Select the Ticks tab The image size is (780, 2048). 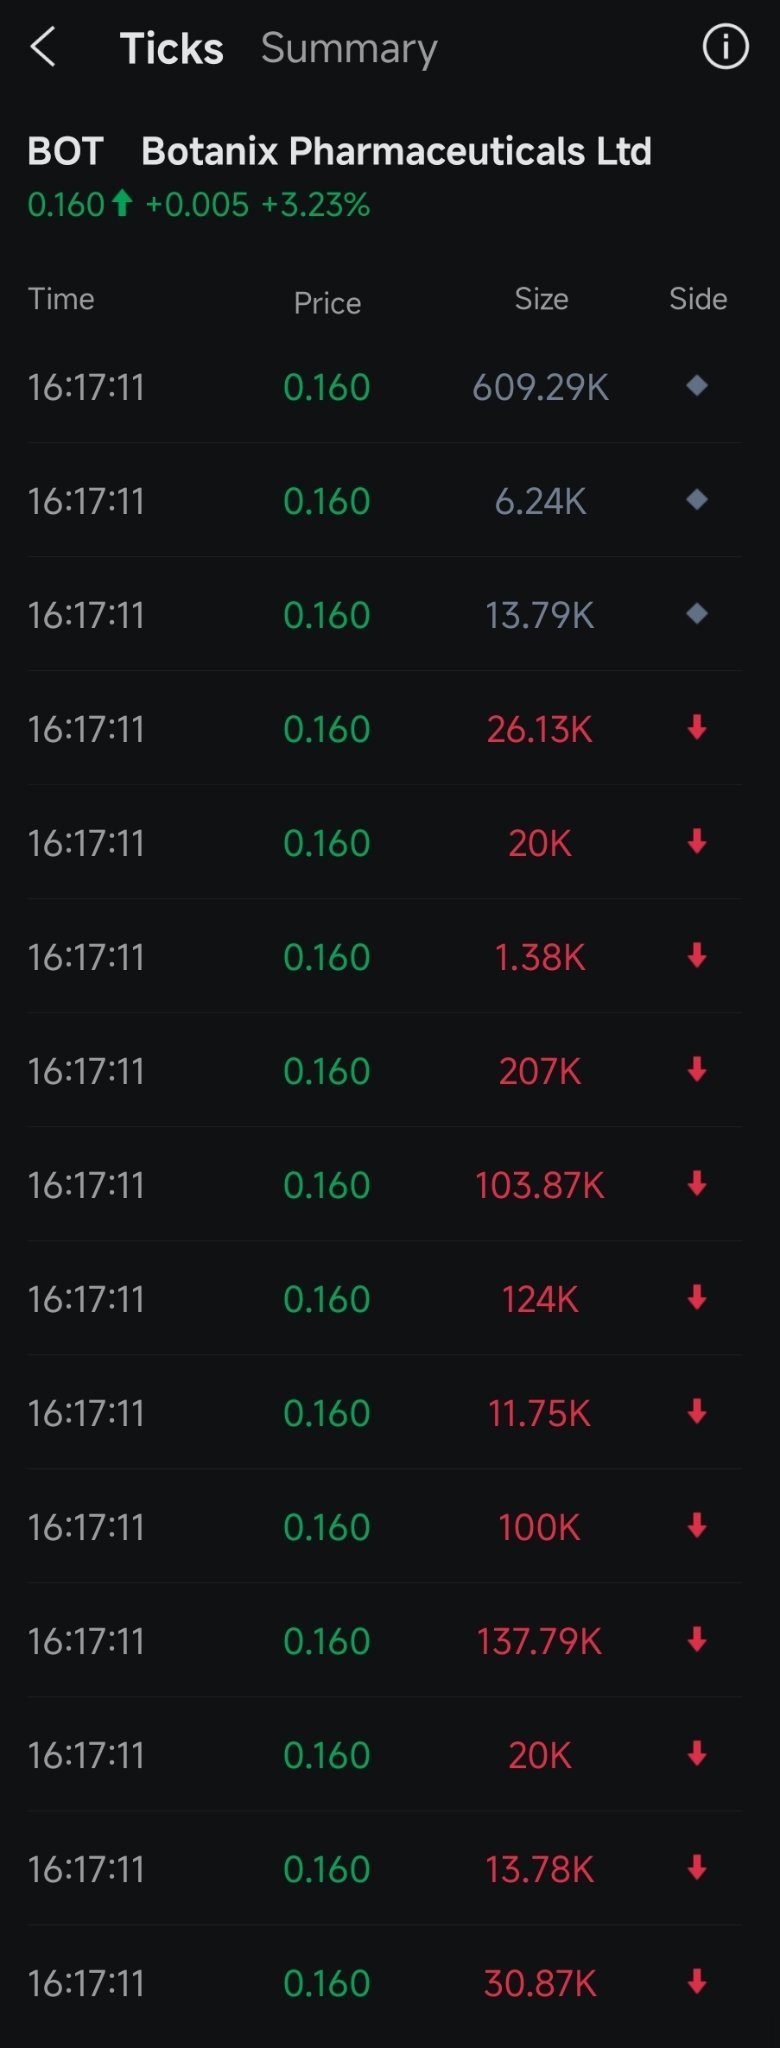[x=171, y=48]
